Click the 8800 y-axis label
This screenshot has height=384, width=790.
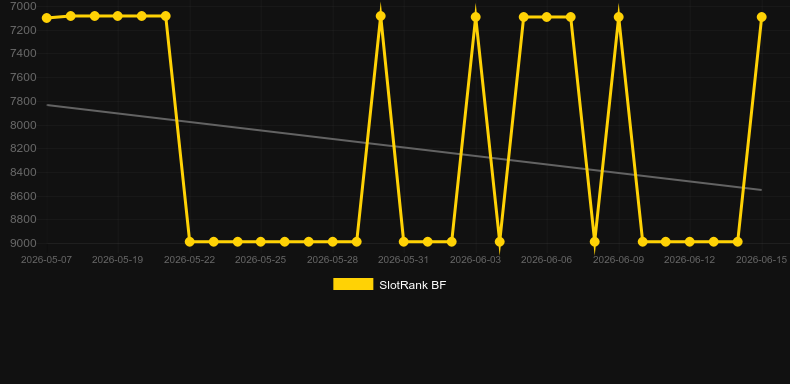pos(23,219)
